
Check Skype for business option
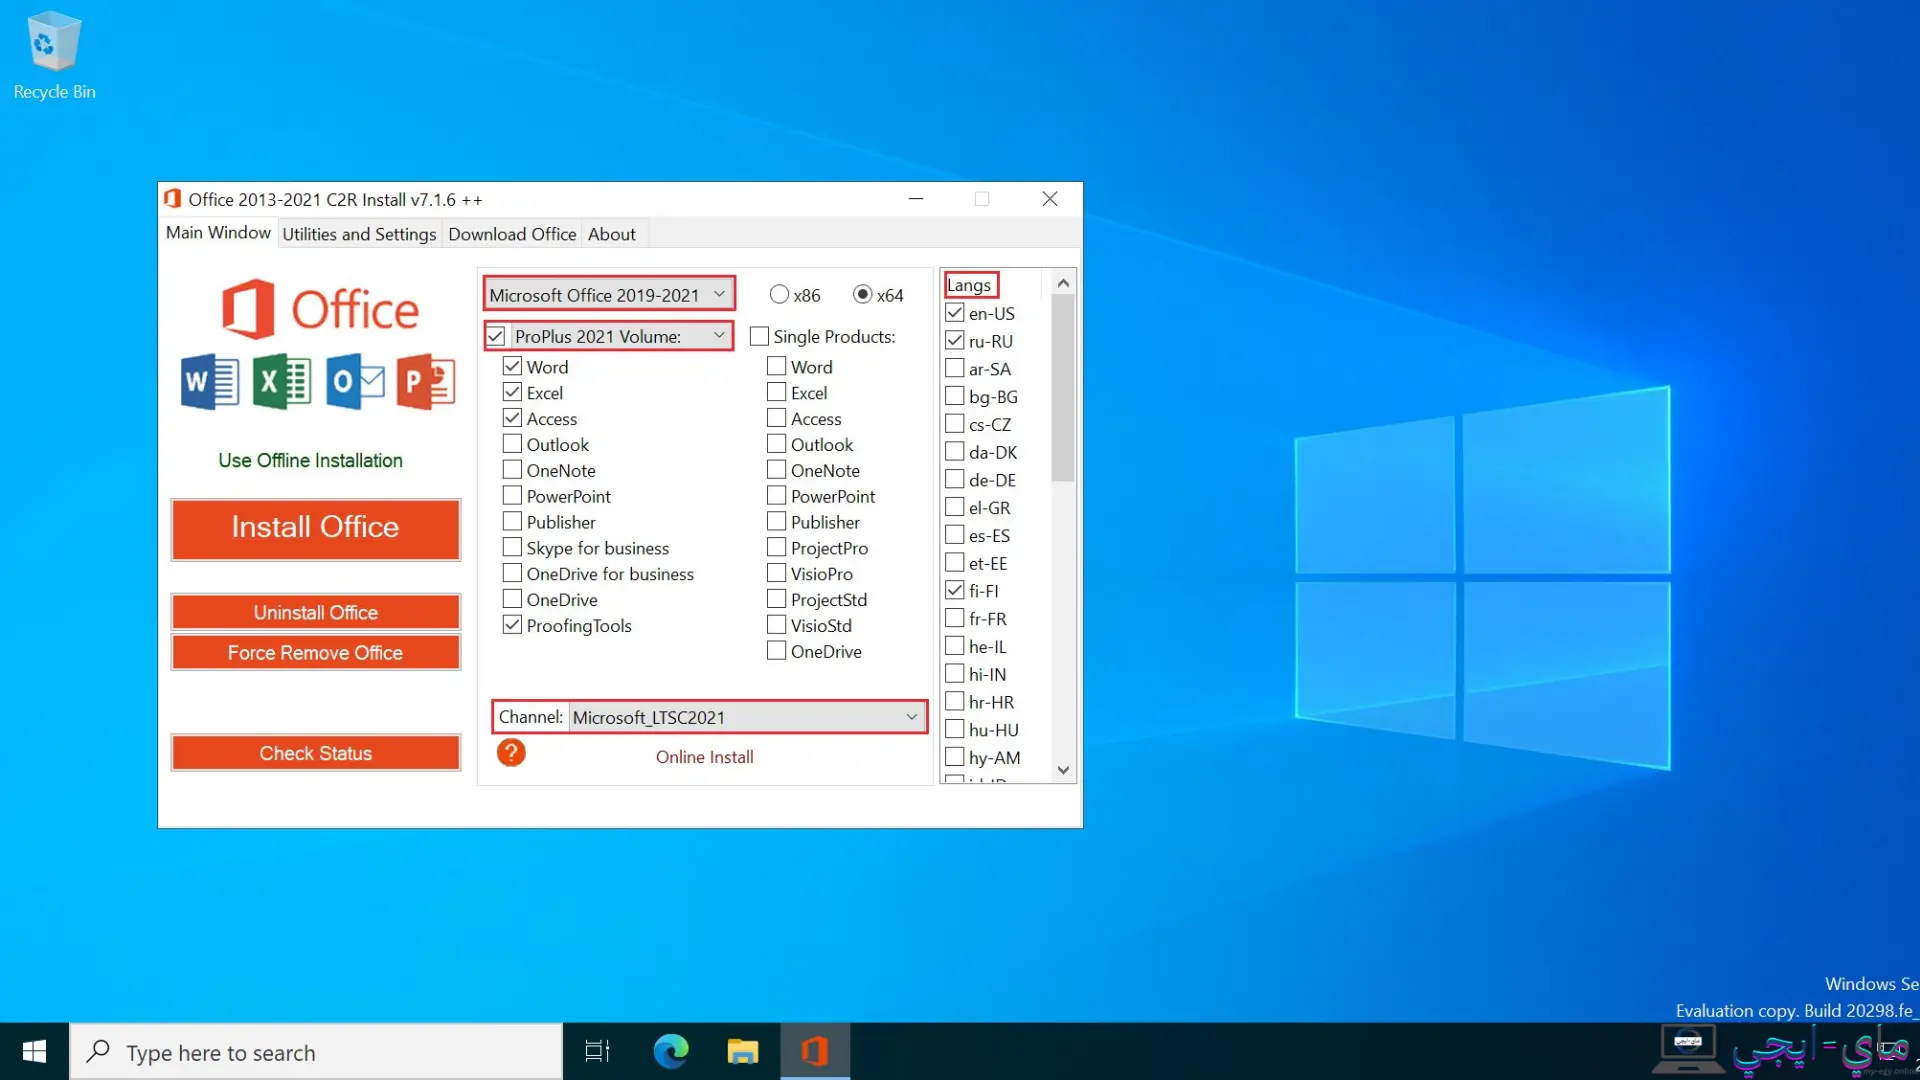(512, 547)
